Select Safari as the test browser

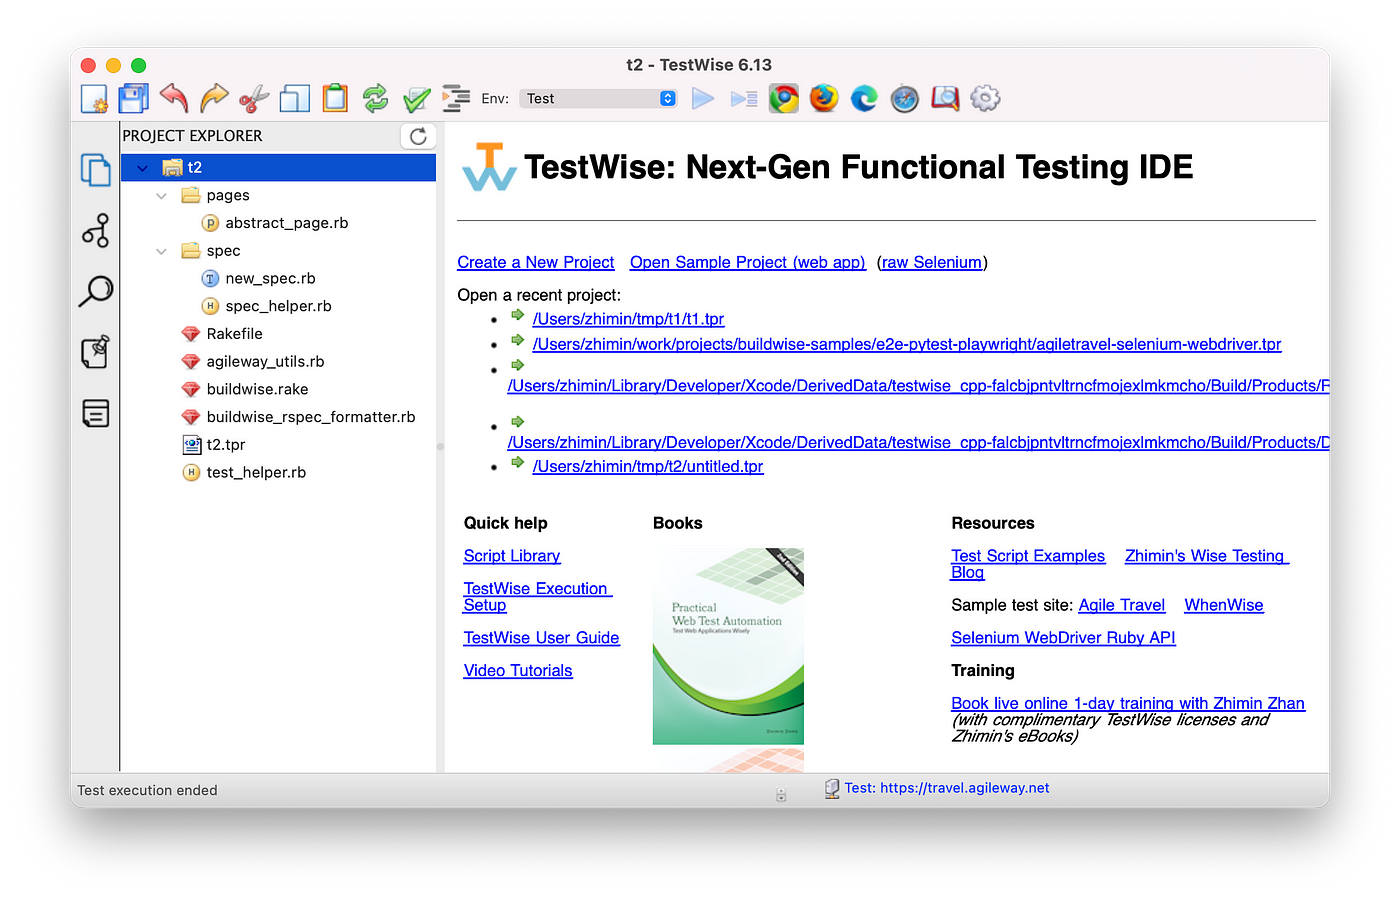(x=905, y=99)
